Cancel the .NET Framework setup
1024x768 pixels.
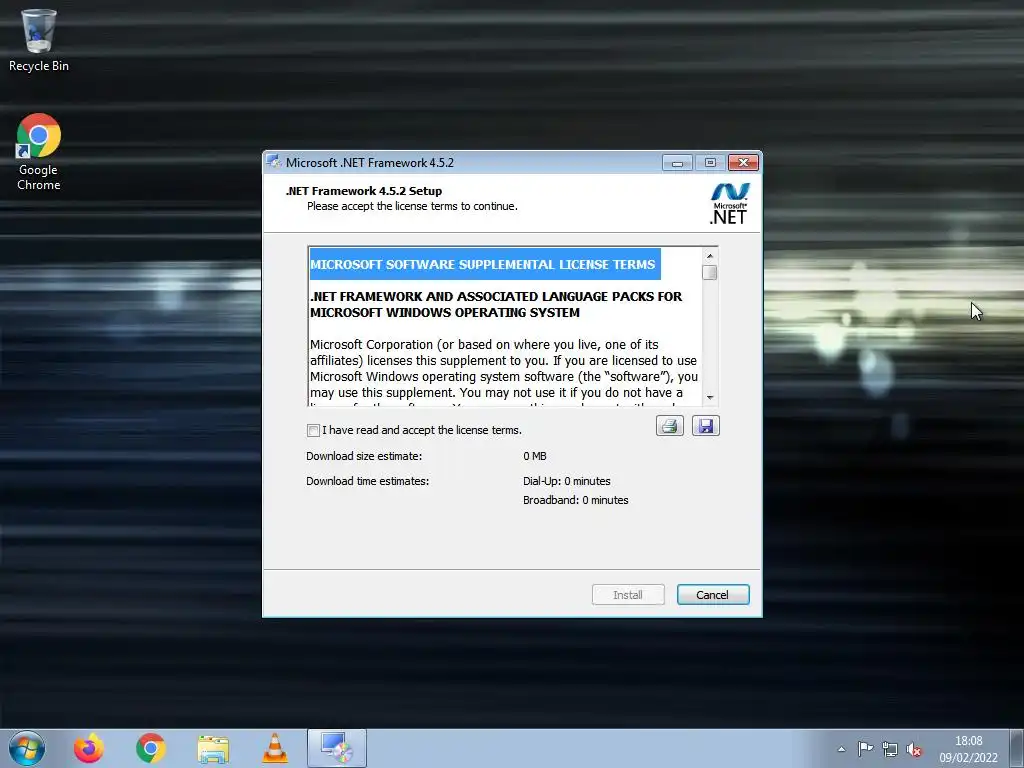tap(712, 594)
